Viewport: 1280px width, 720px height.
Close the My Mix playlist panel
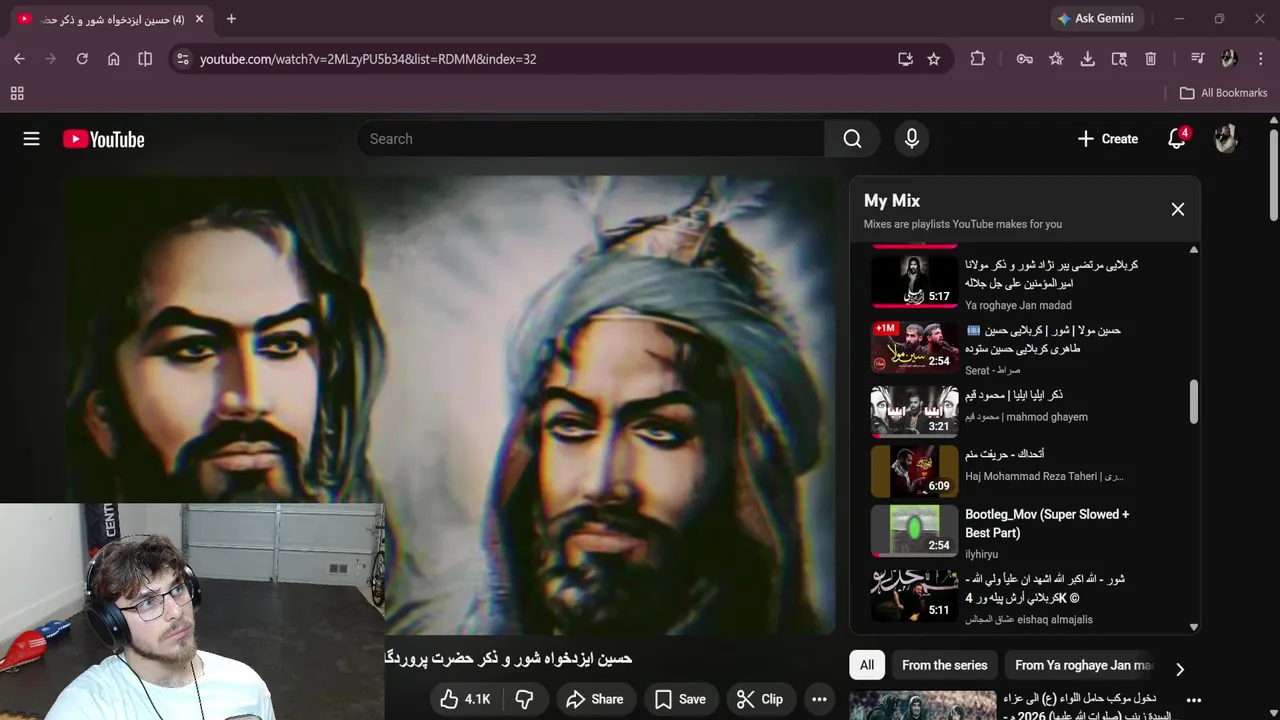(1177, 209)
